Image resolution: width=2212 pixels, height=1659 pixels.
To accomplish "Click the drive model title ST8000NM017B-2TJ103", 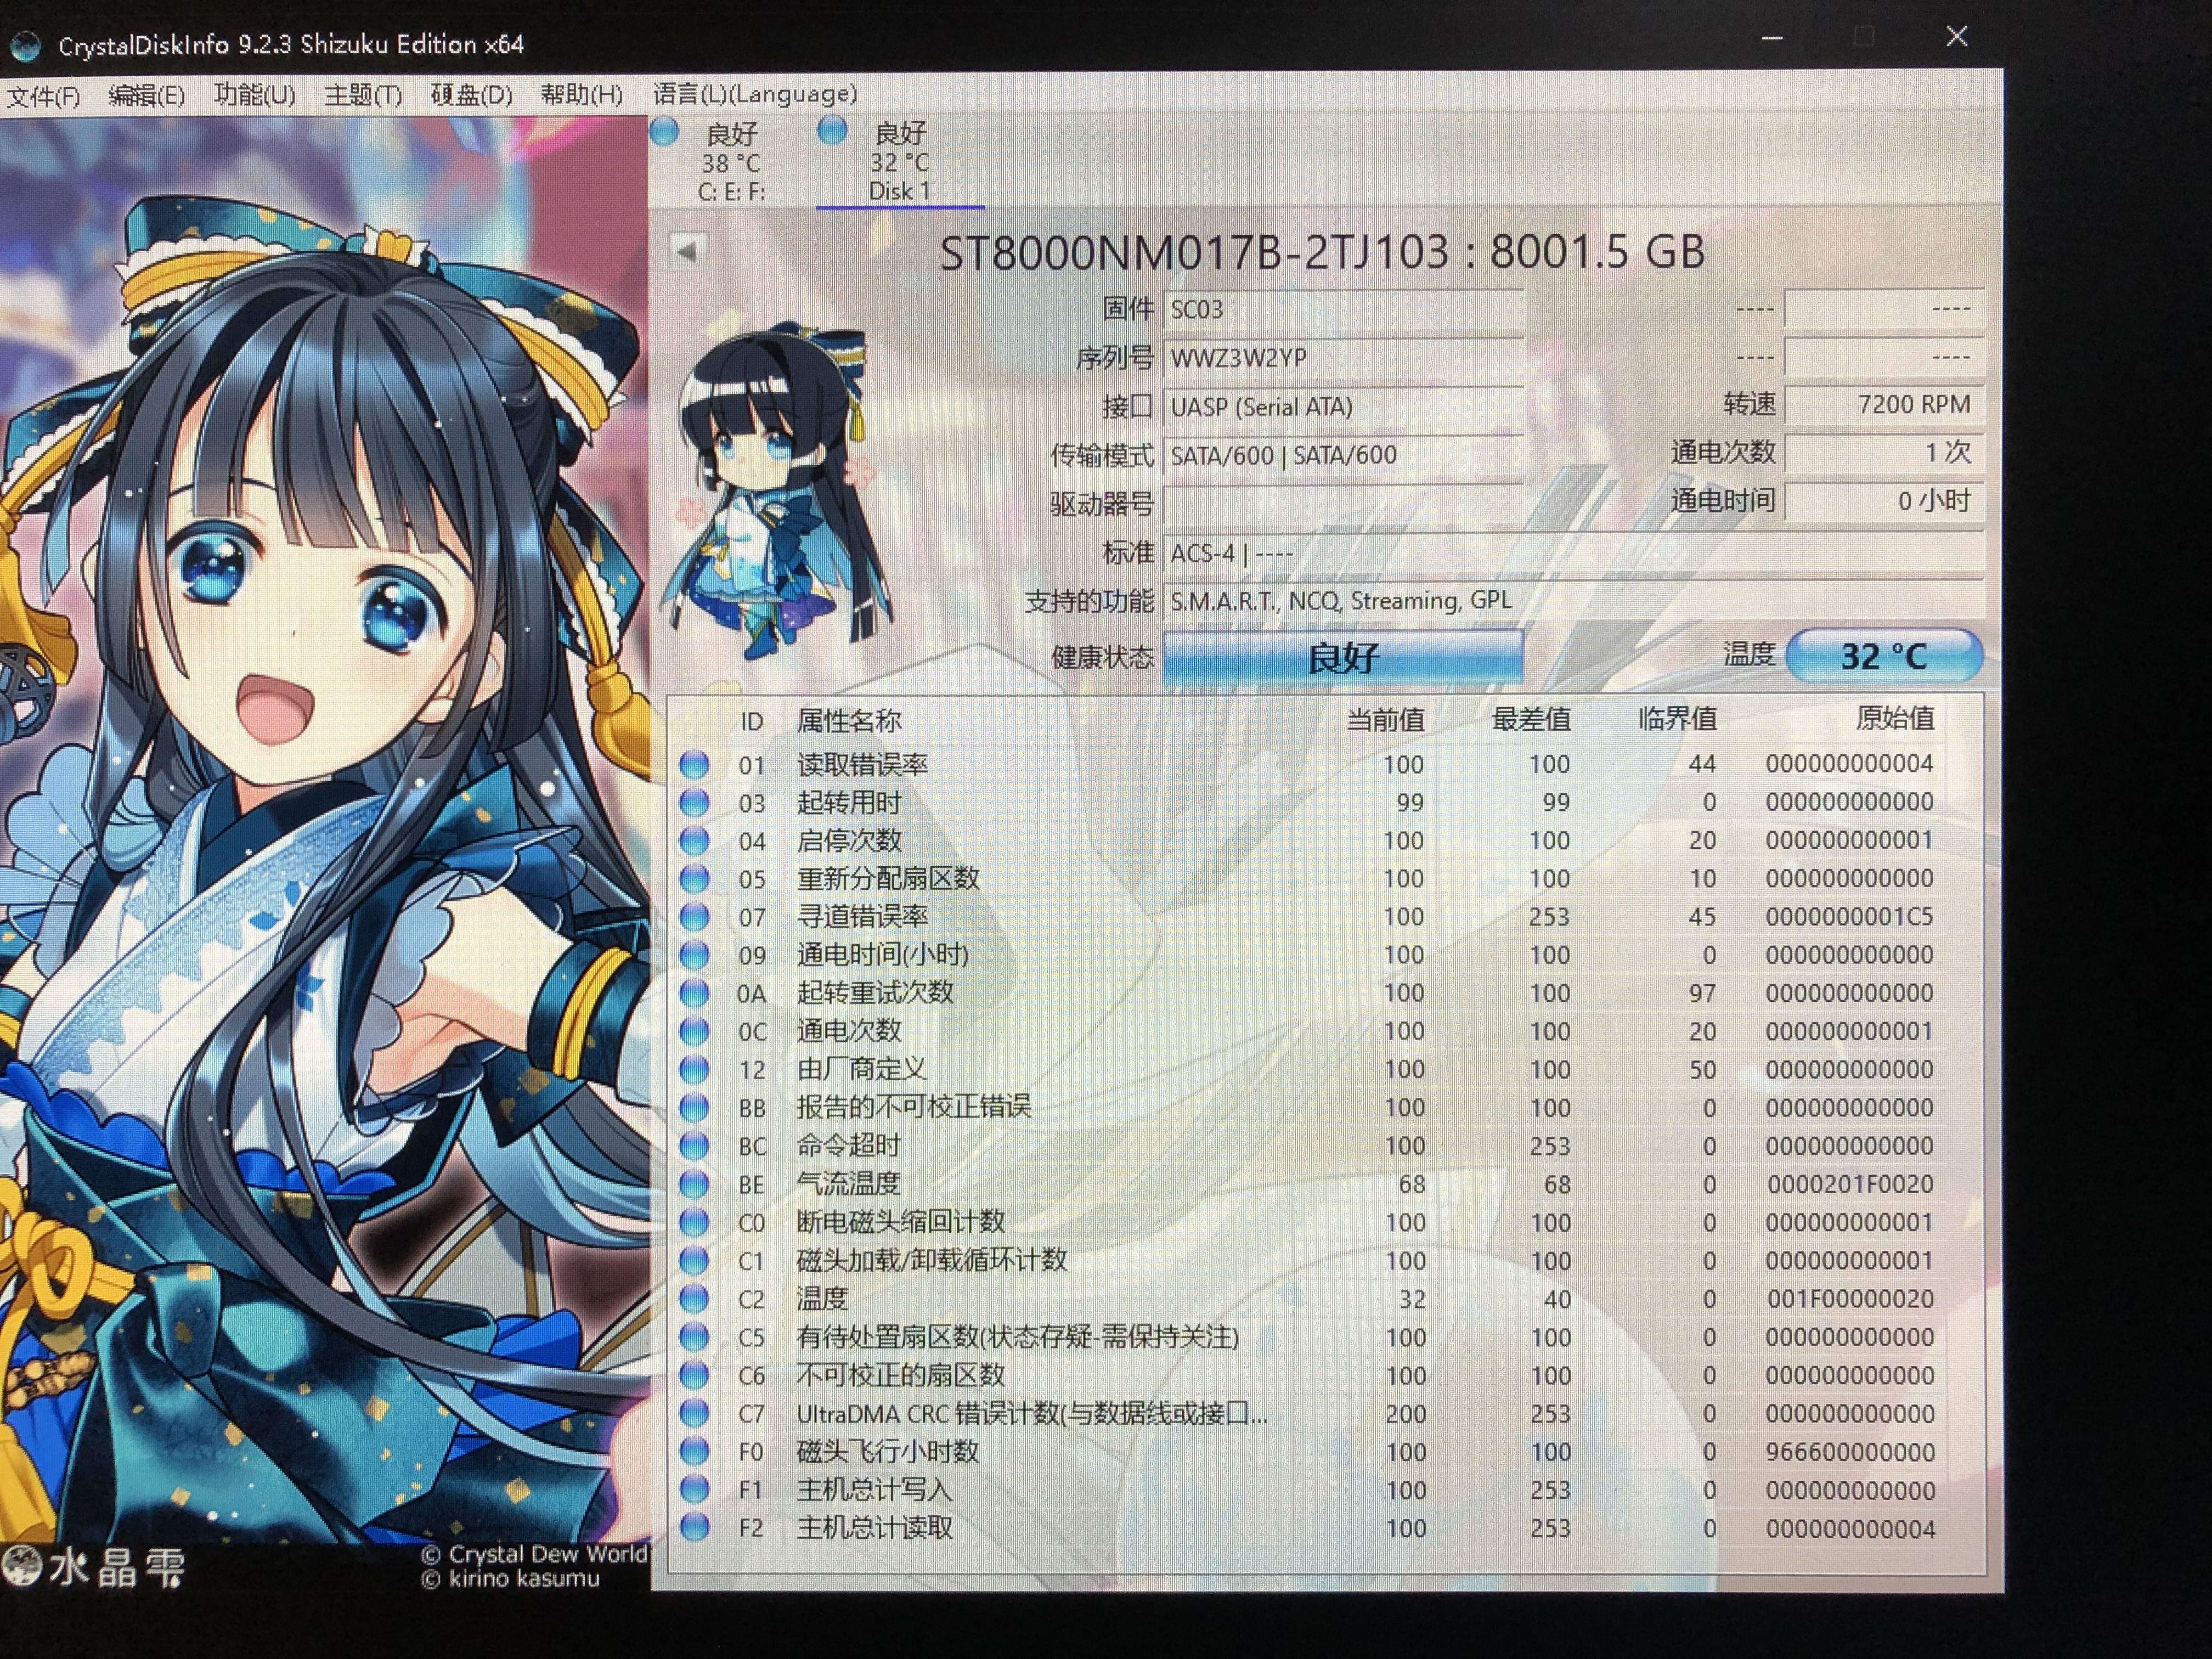I will click(1194, 252).
